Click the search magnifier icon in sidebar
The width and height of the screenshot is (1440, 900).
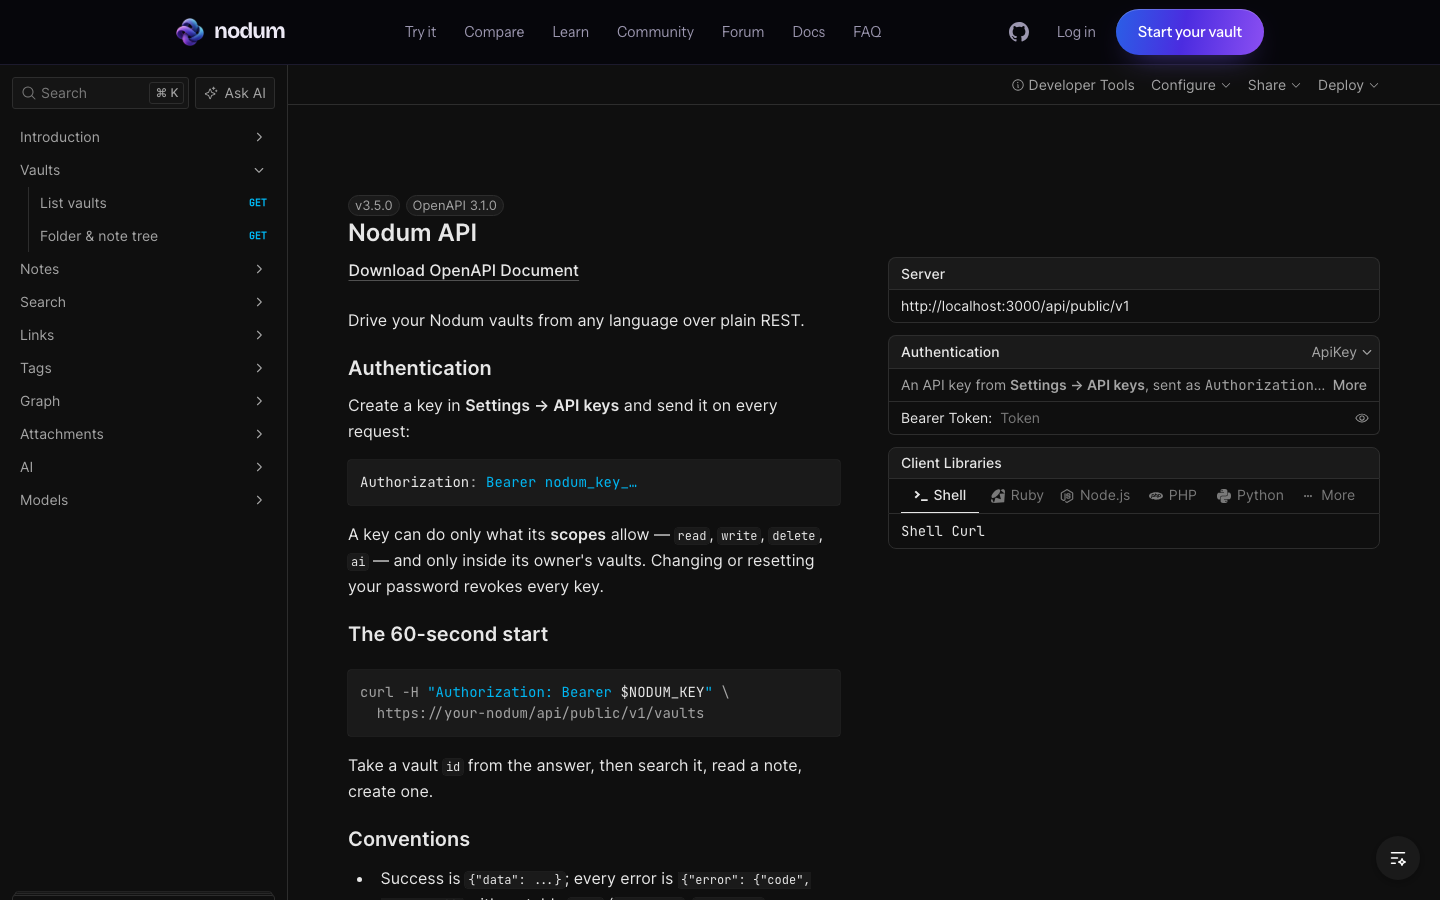point(29,93)
